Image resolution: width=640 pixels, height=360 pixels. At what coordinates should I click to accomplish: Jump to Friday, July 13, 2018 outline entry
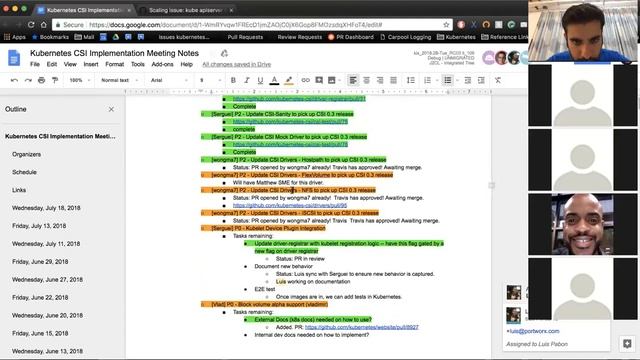[x=39, y=226]
